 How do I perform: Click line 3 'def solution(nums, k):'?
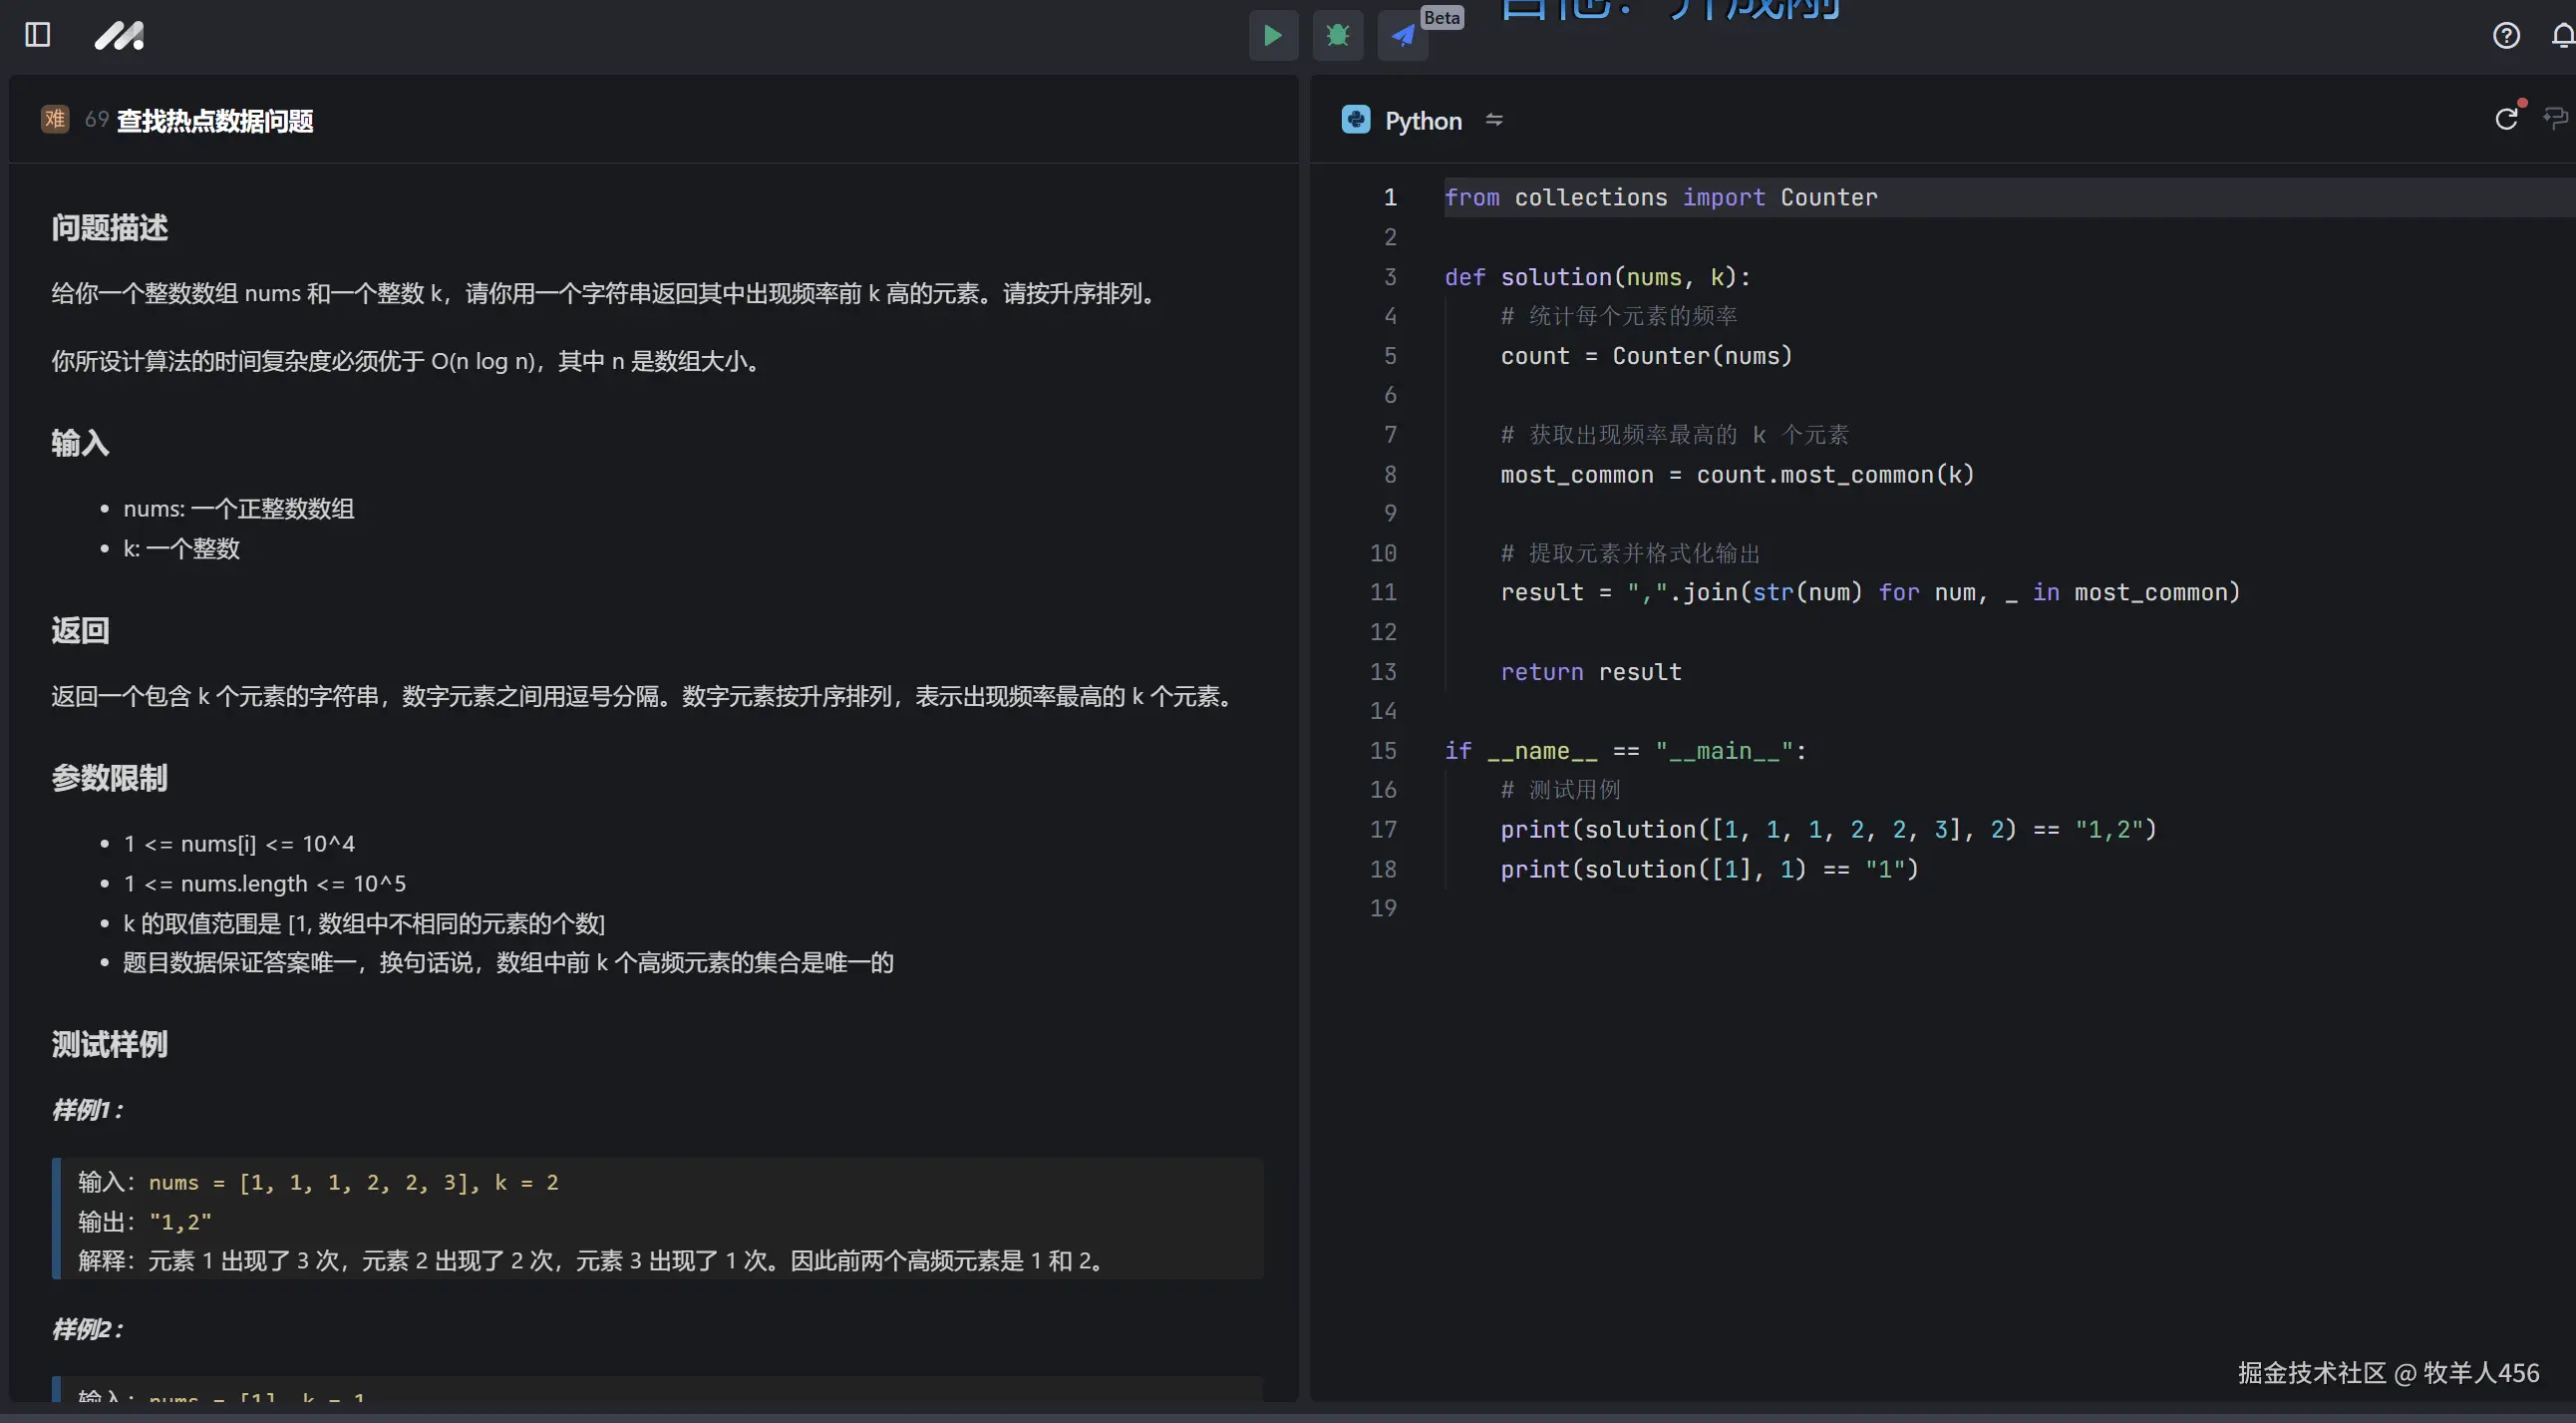point(1598,277)
